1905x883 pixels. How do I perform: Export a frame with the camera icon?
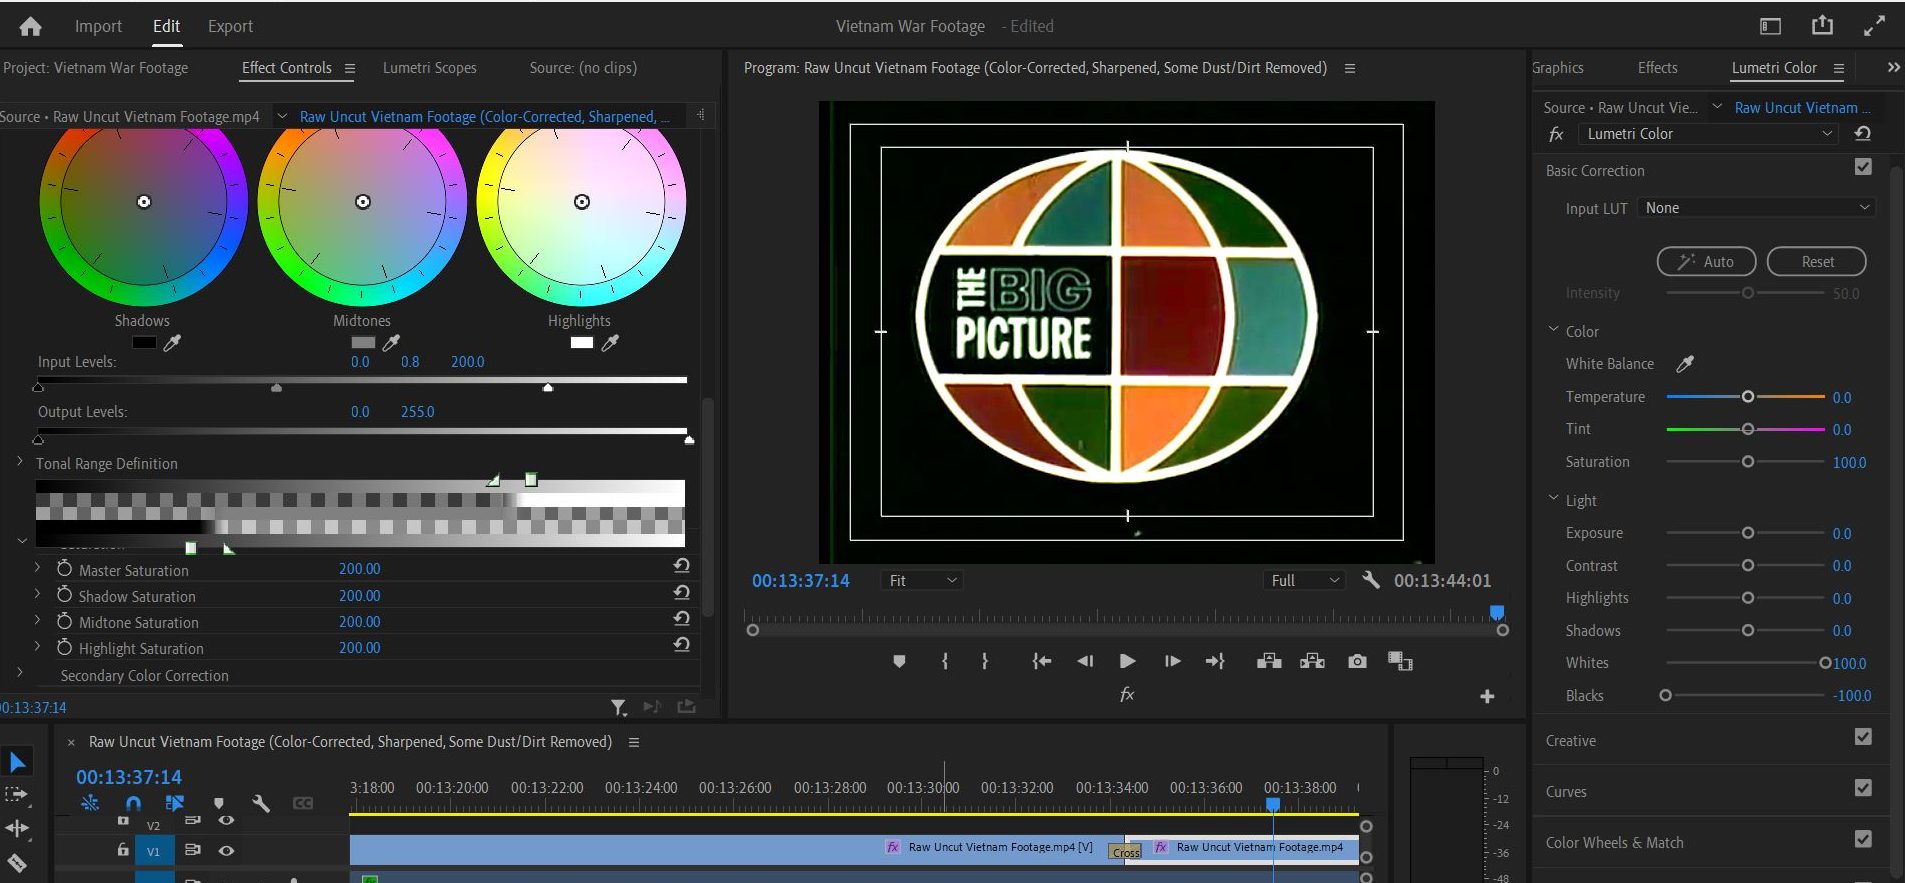[x=1357, y=661]
